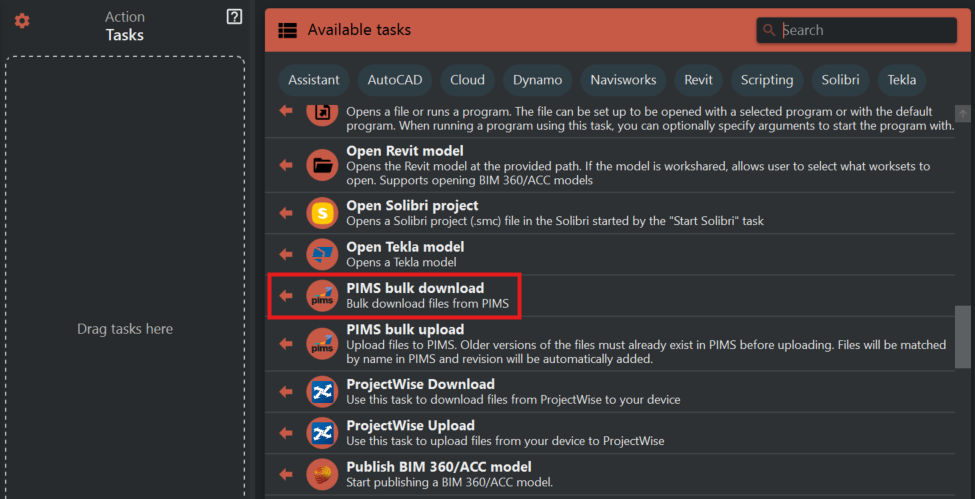
Task: Add Open Solibri project using its arrow
Action: pyautogui.click(x=286, y=213)
